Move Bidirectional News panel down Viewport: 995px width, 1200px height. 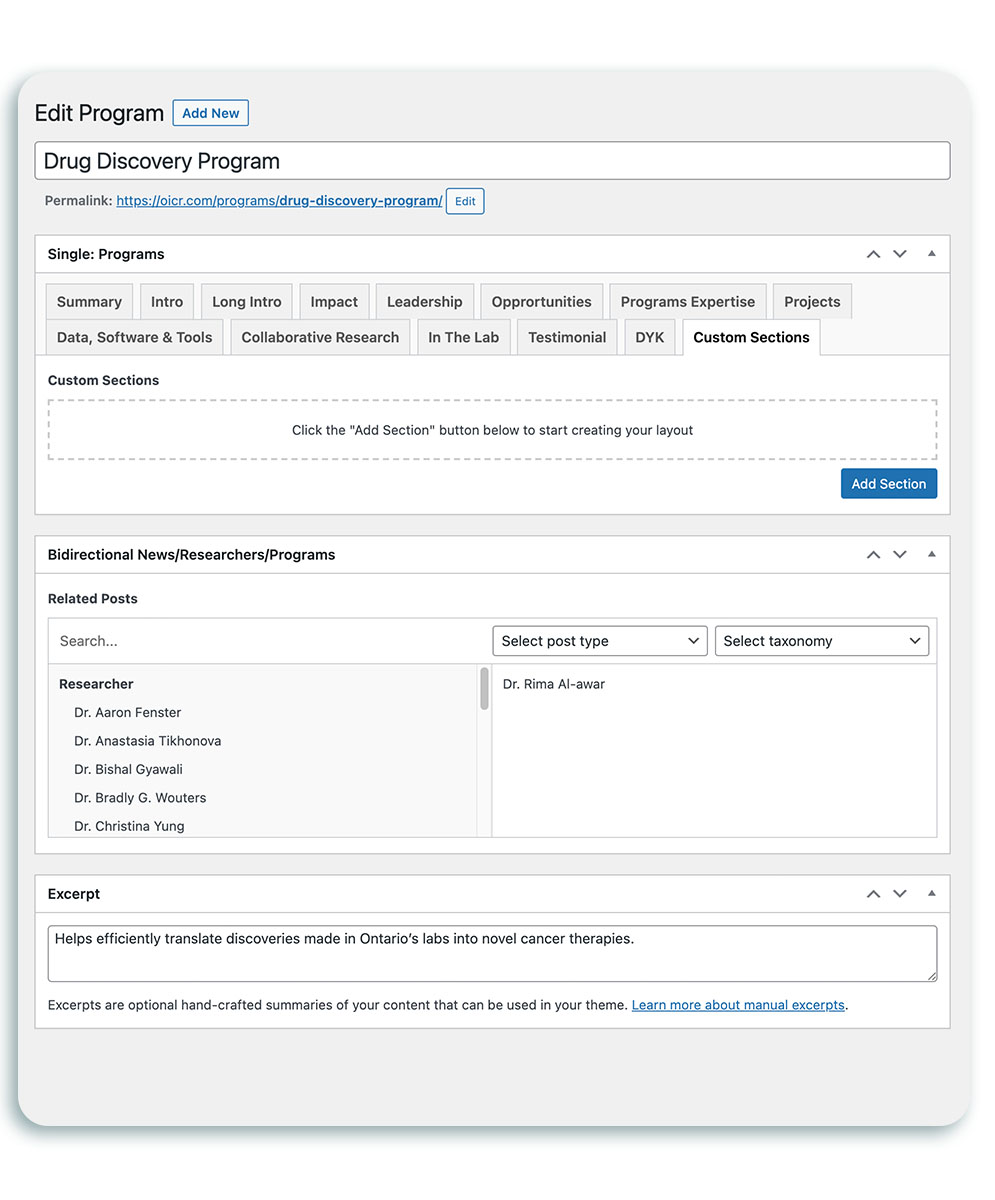click(900, 554)
